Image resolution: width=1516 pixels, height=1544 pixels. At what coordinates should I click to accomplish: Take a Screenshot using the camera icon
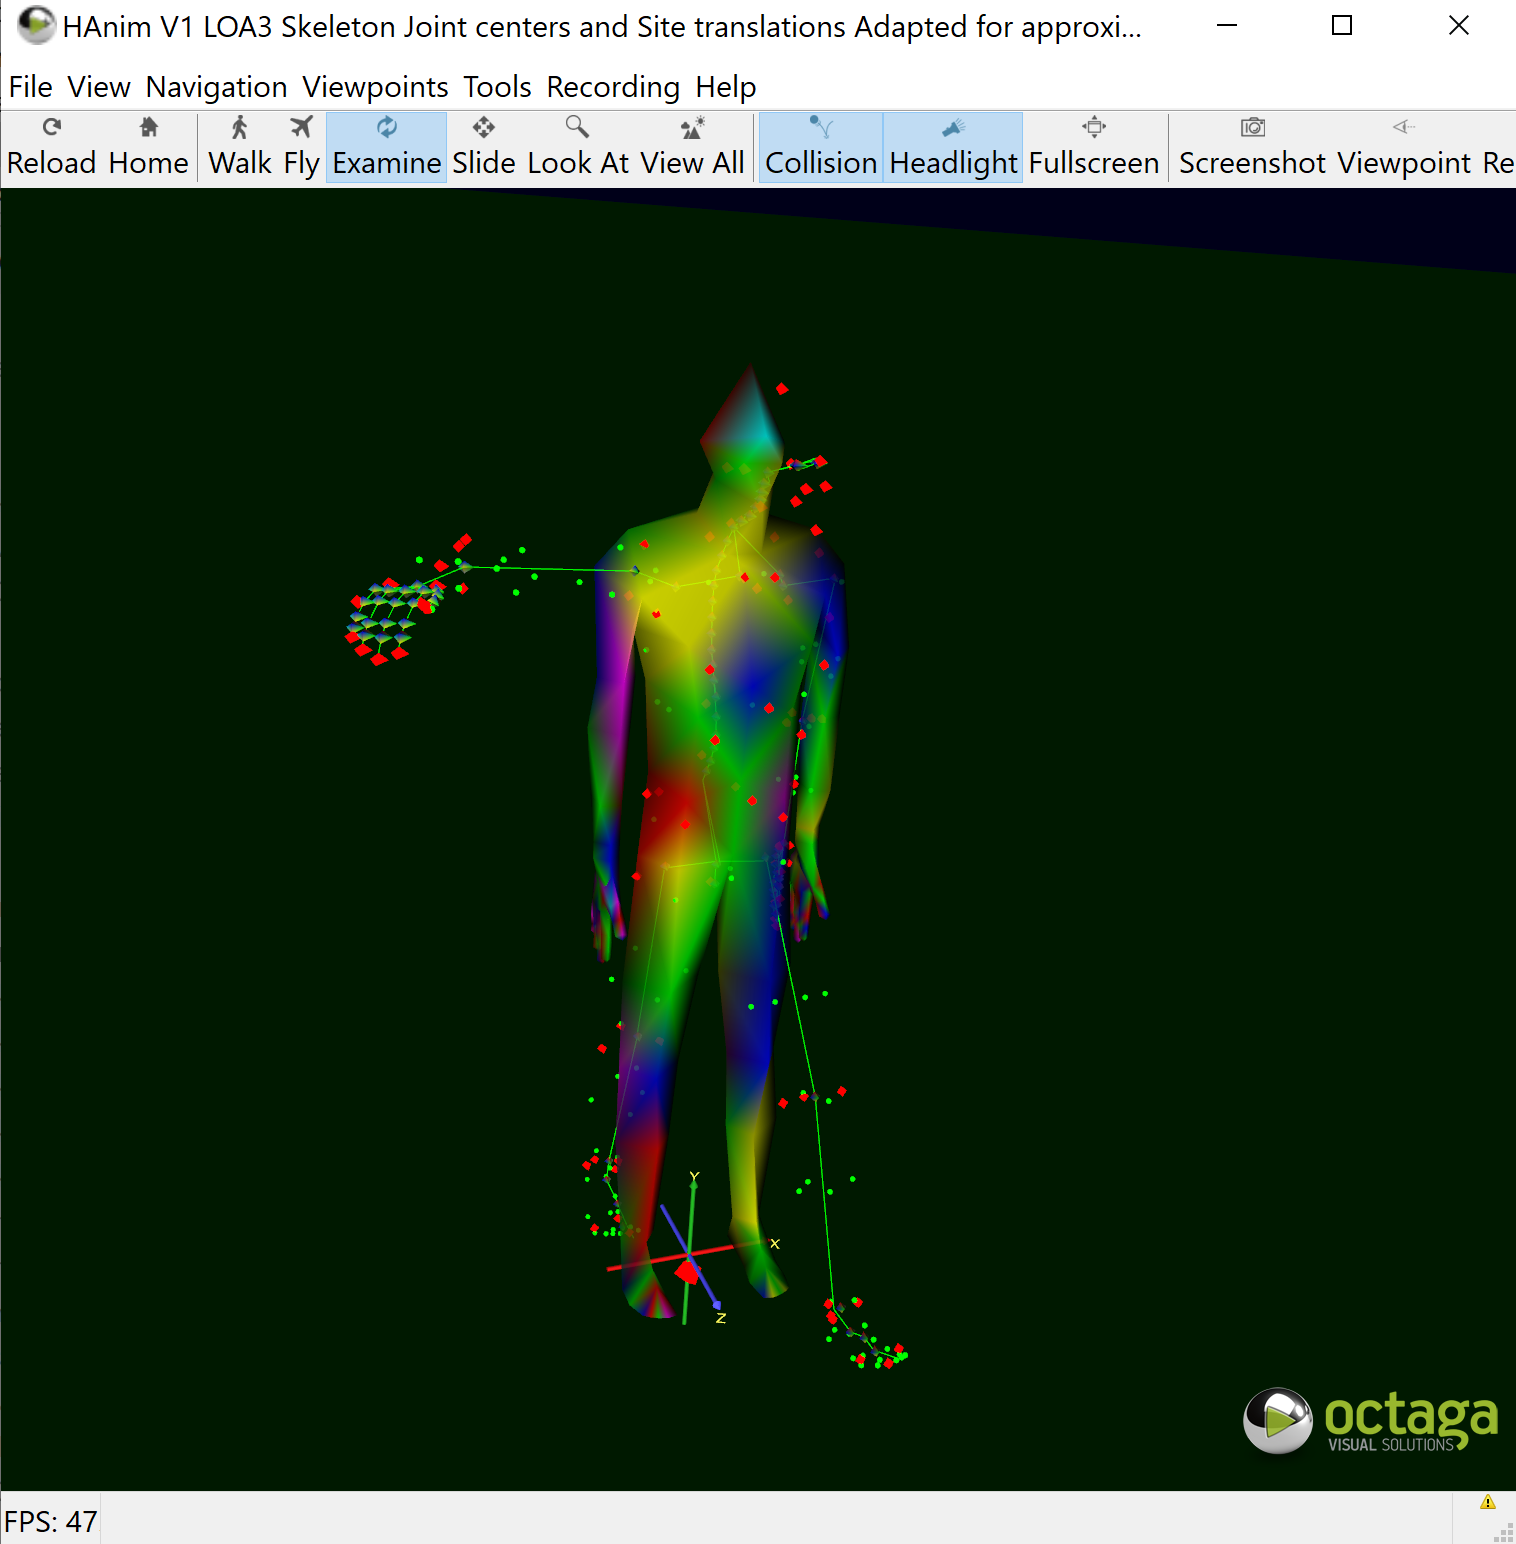[x=1252, y=146]
